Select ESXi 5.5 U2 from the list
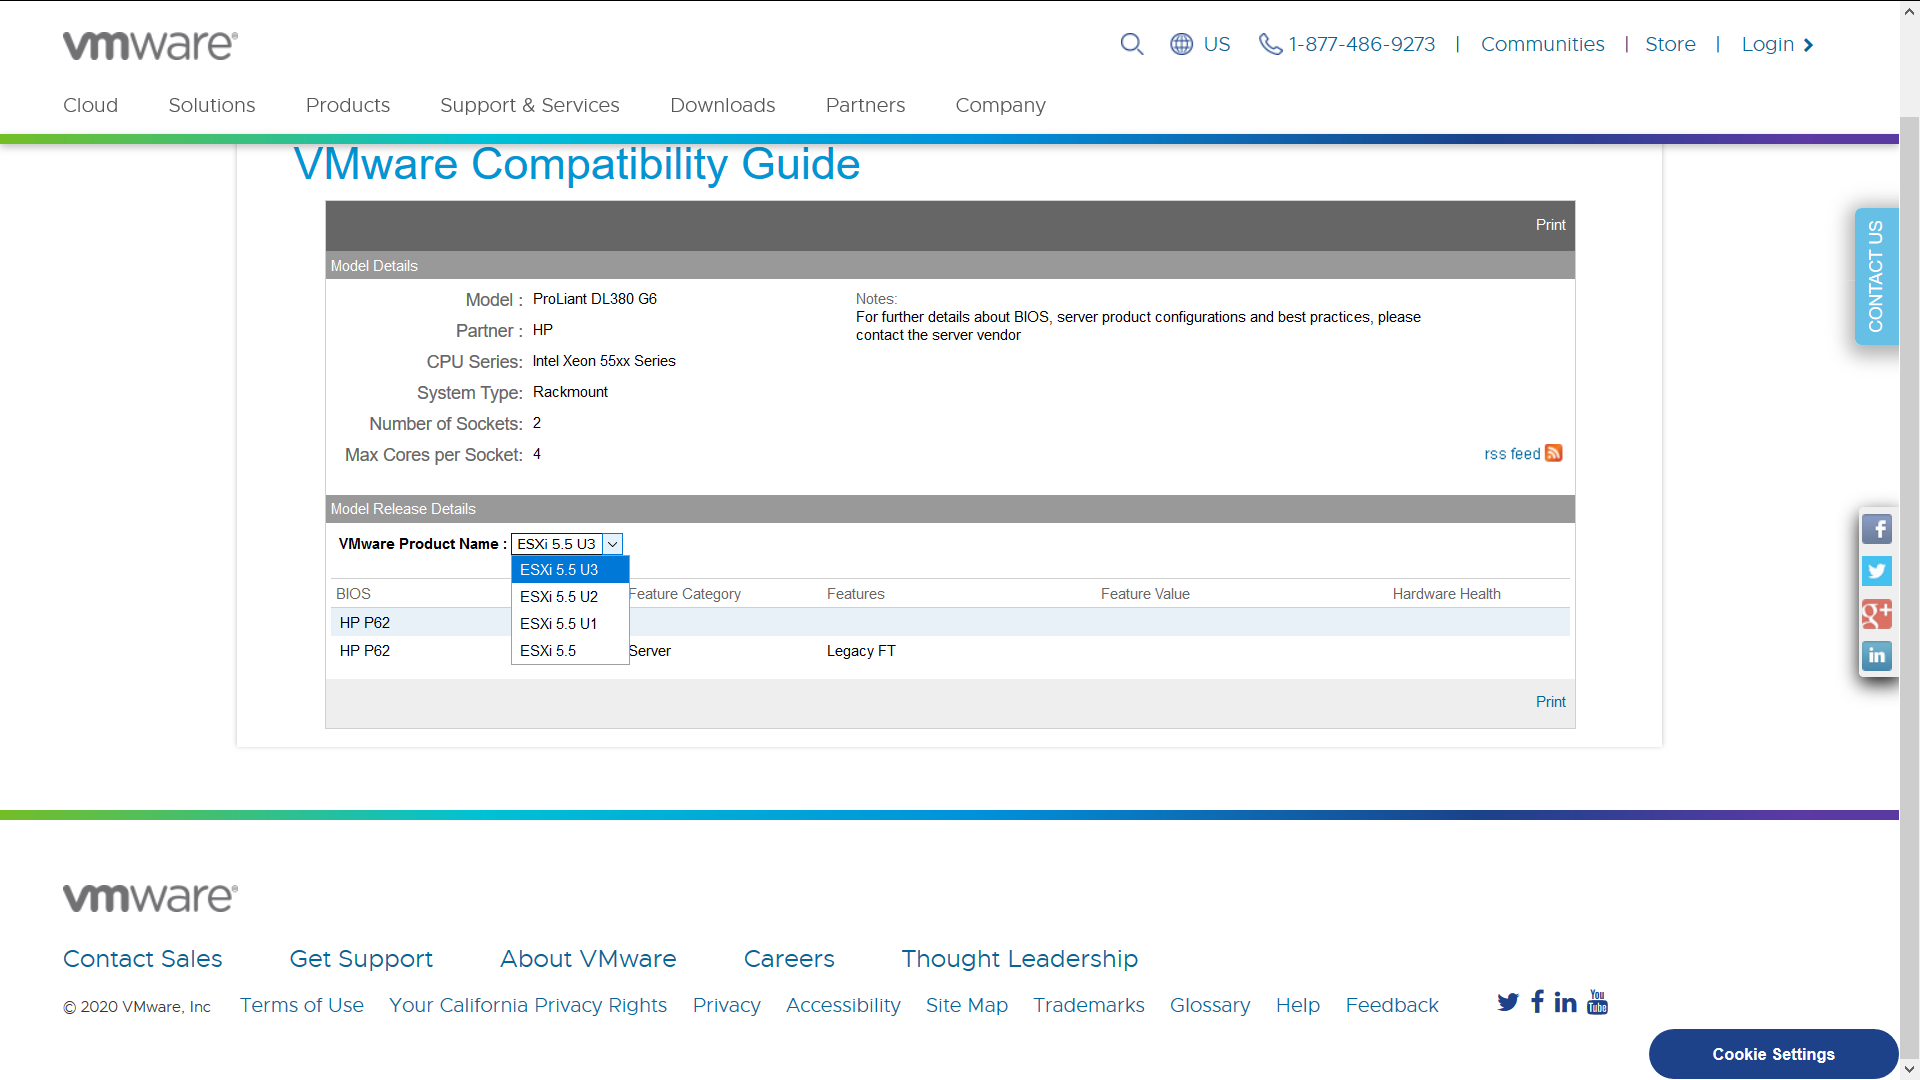Viewport: 1920px width, 1080px height. coord(558,596)
